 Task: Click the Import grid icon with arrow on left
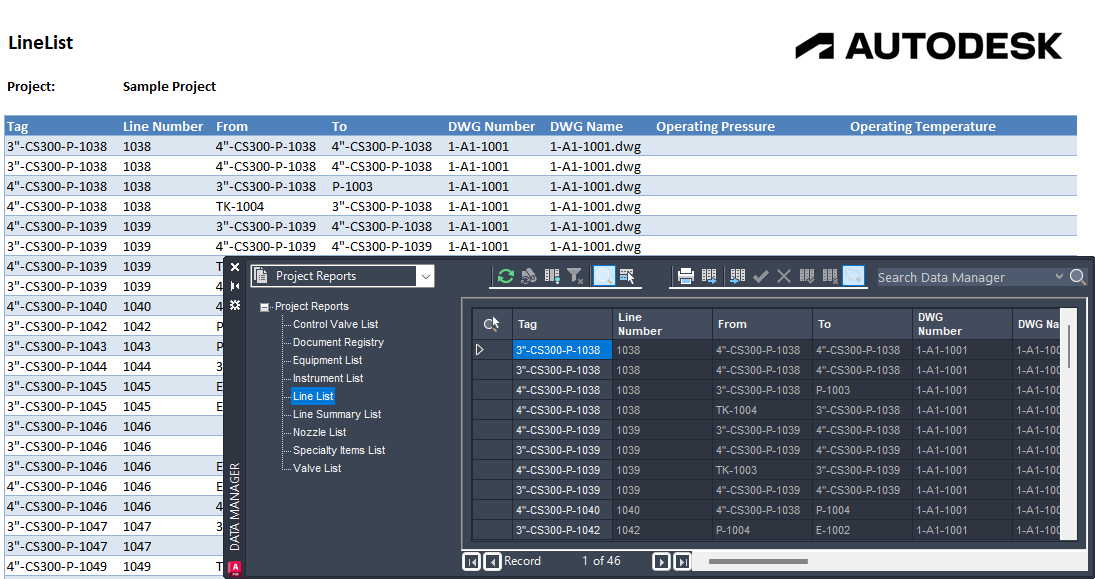737,276
